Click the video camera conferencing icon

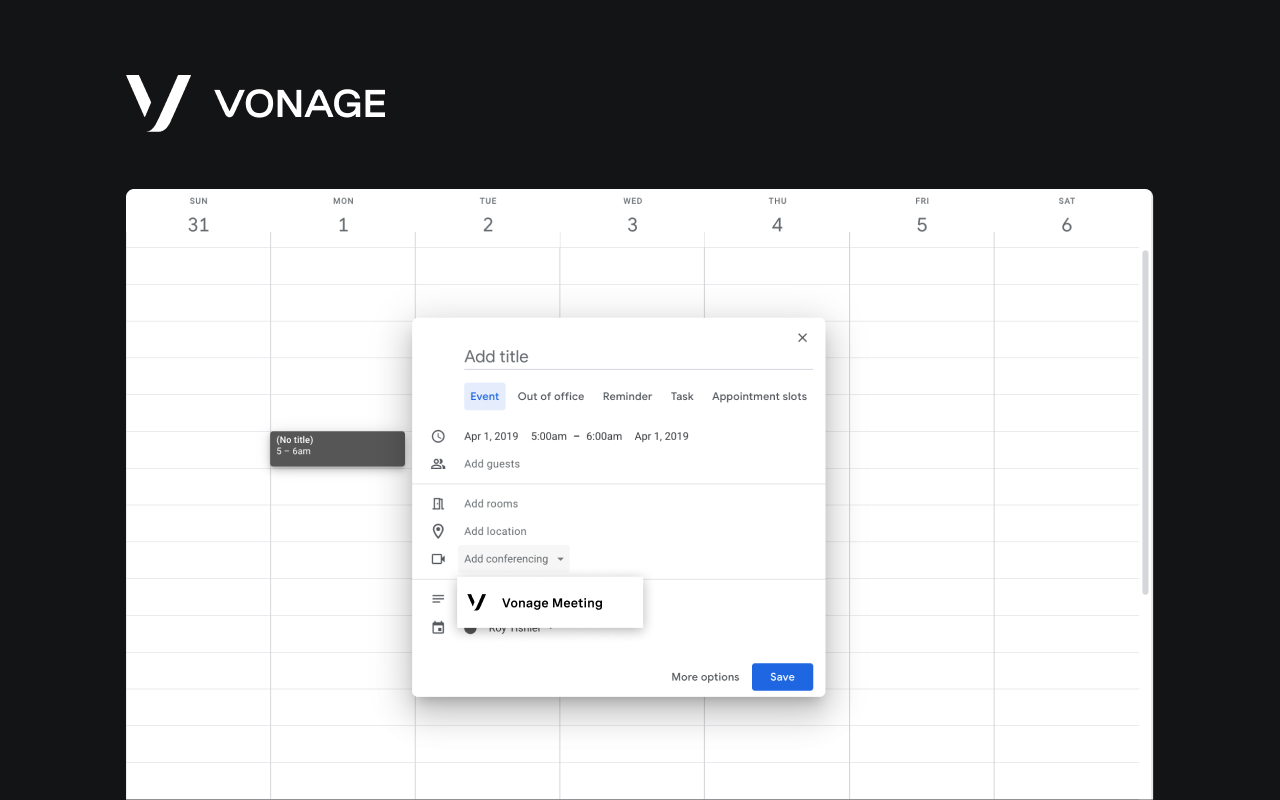pos(438,559)
